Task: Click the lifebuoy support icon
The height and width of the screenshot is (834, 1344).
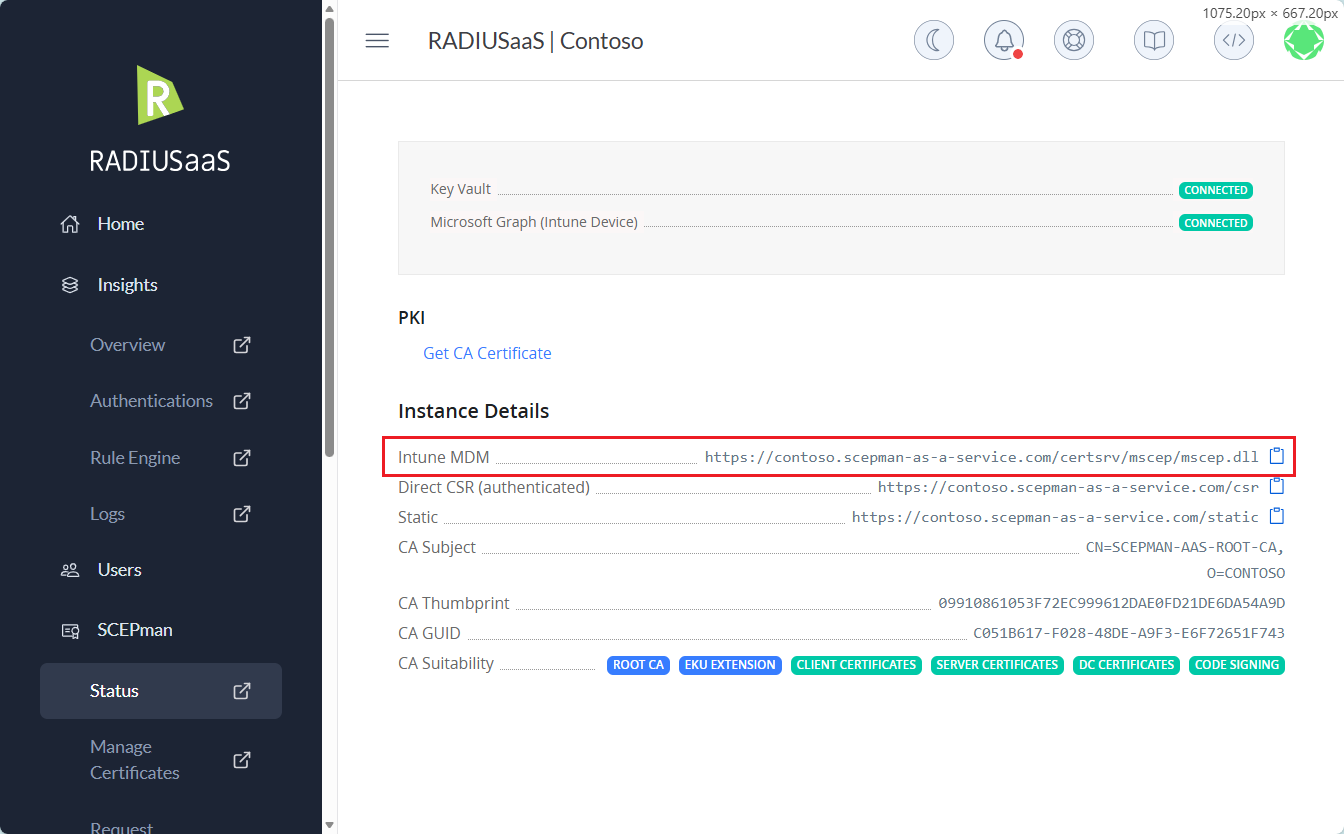Action: pos(1073,41)
